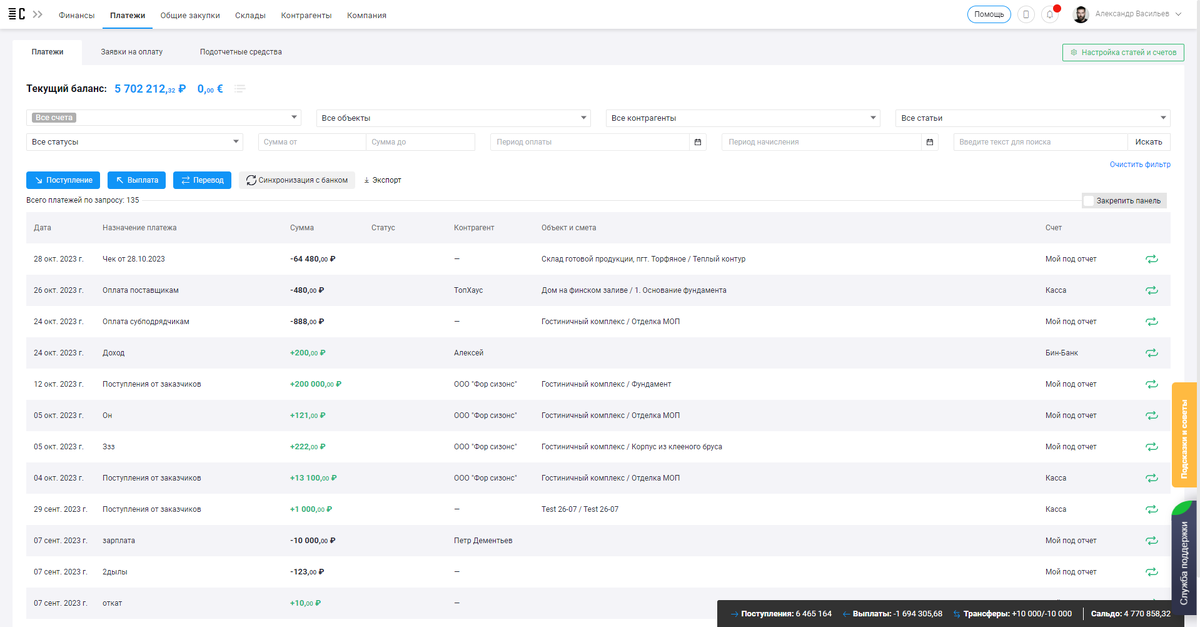1200x627 pixels.
Task: Open the Склады menu
Action: coord(250,15)
